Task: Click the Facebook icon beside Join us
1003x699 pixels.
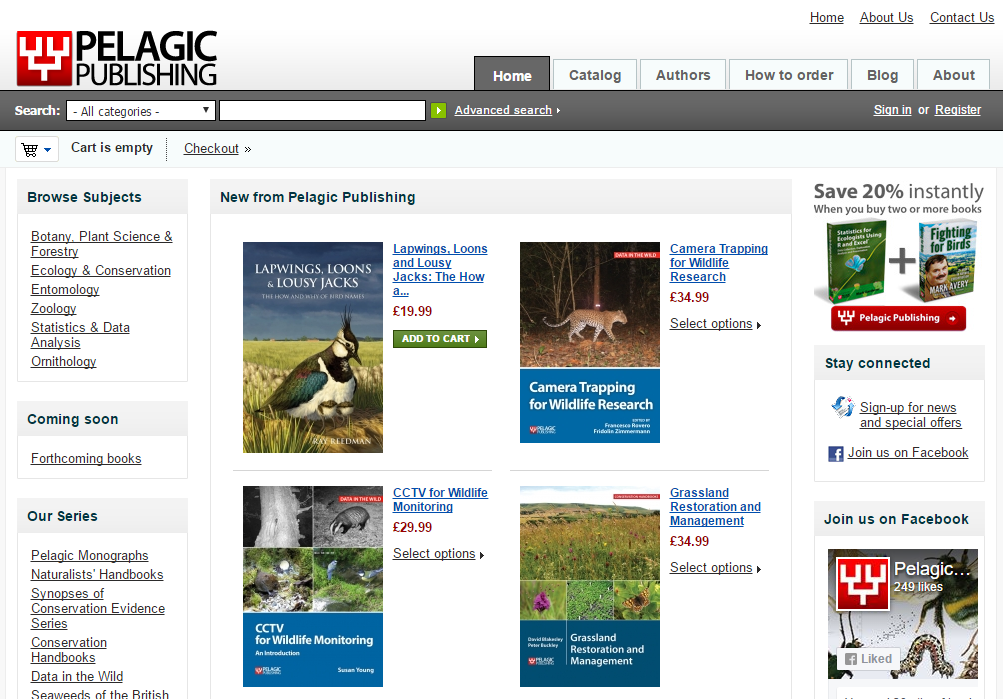Action: click(x=836, y=453)
